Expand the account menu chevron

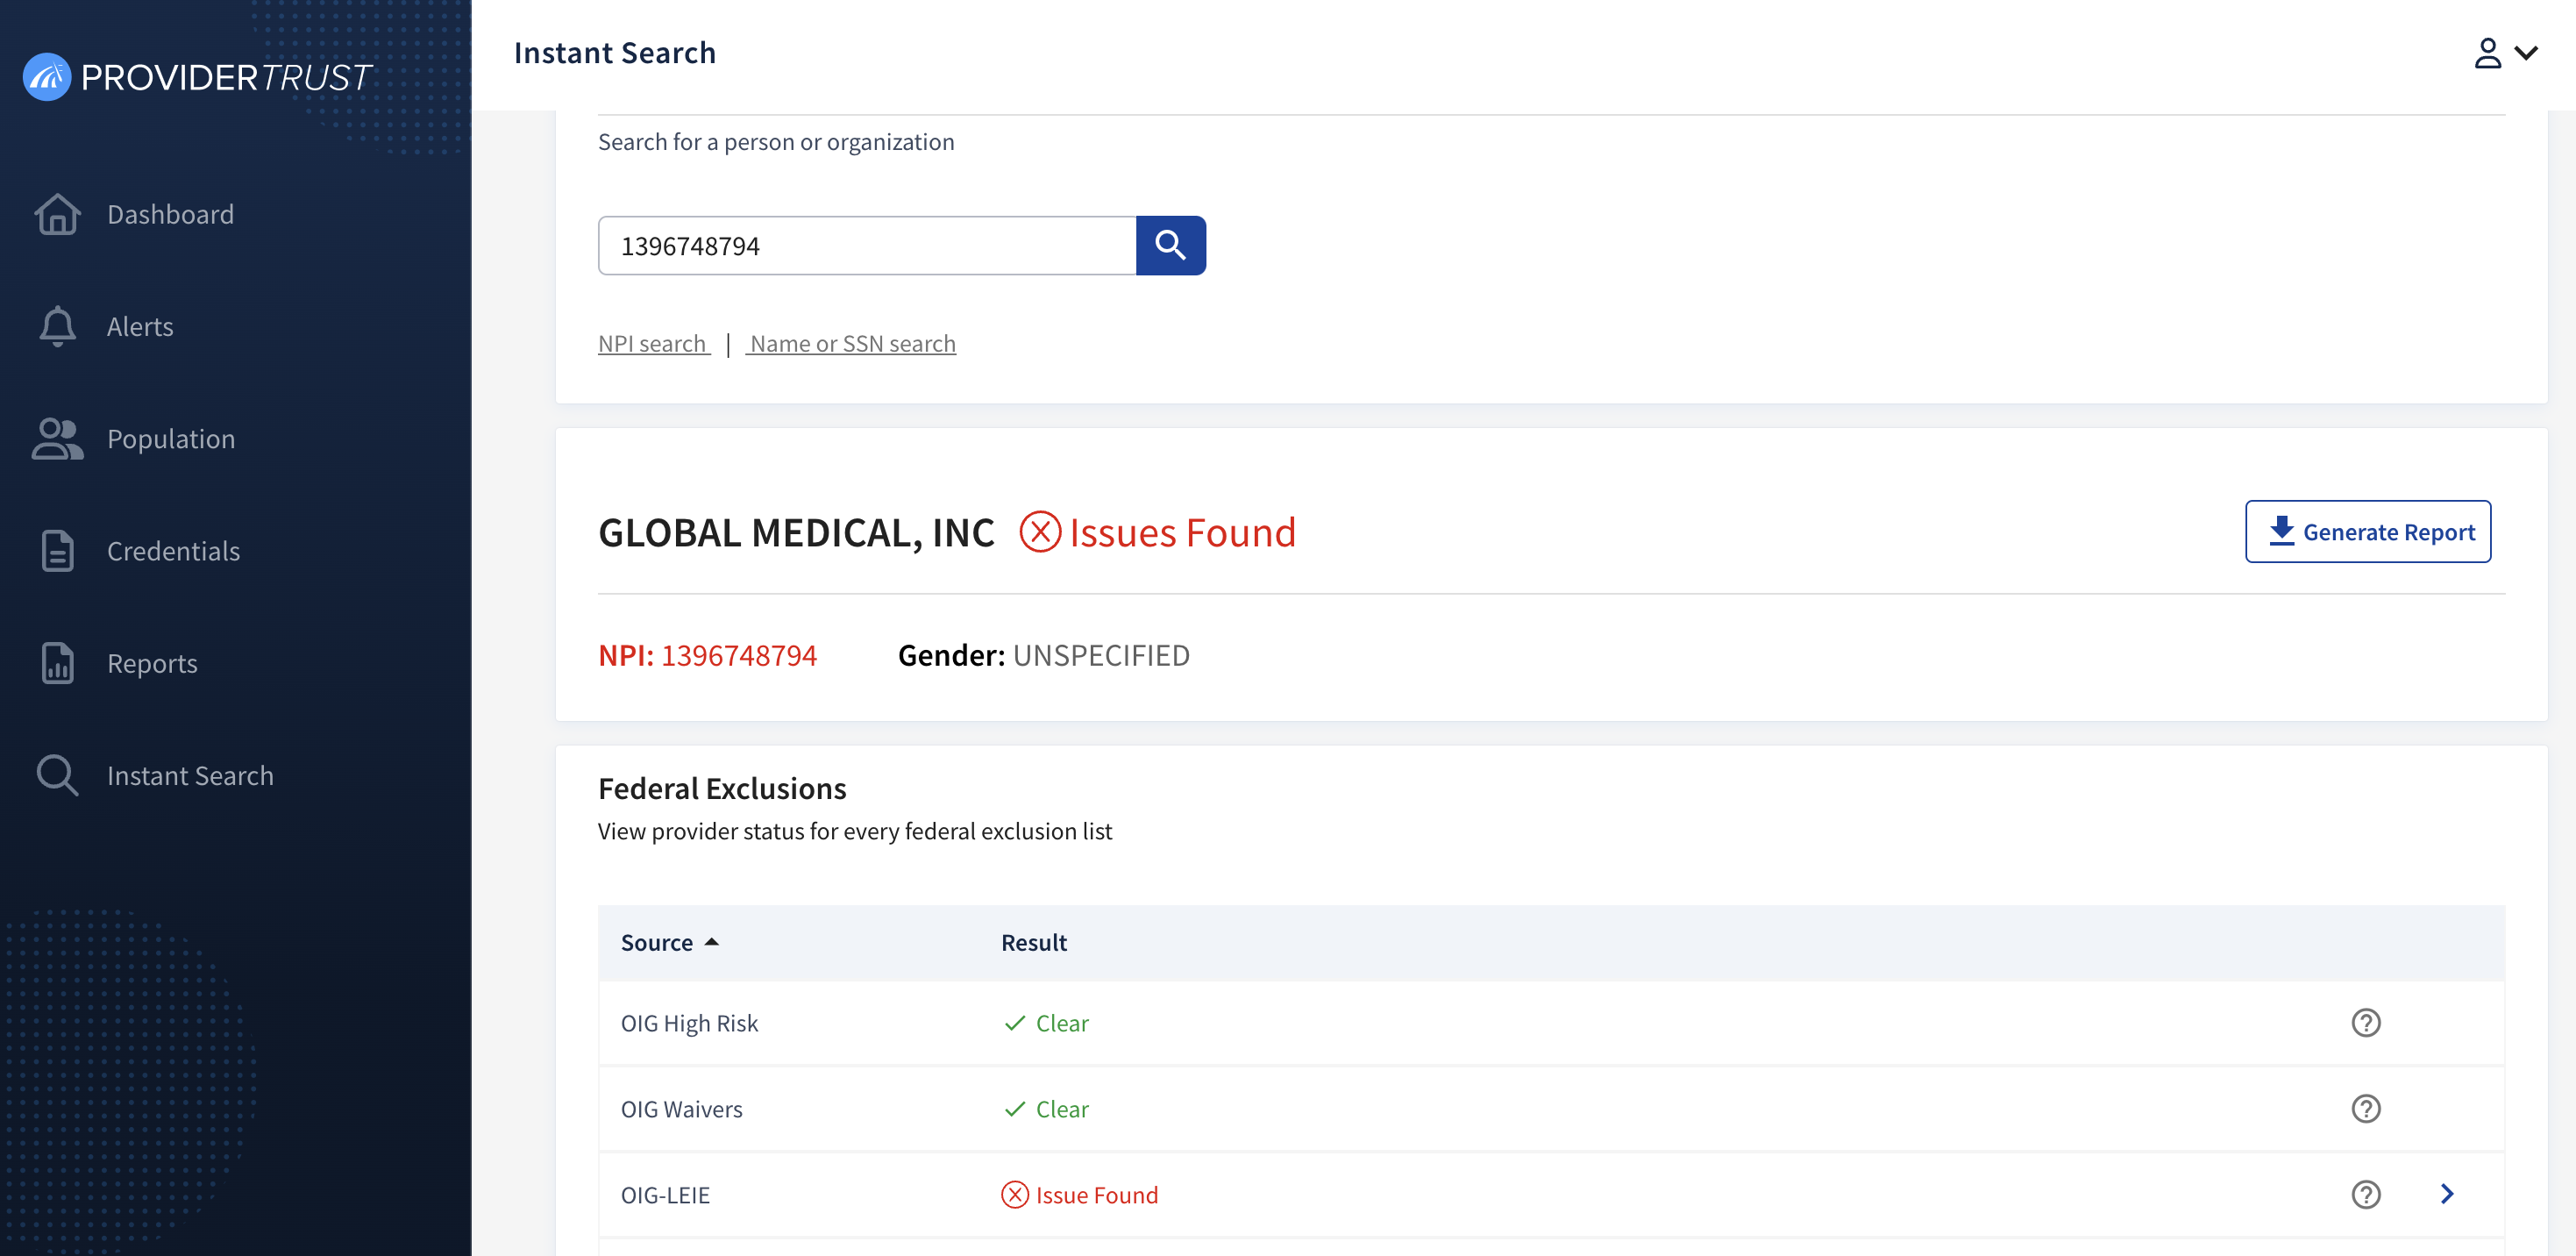pos(2526,53)
